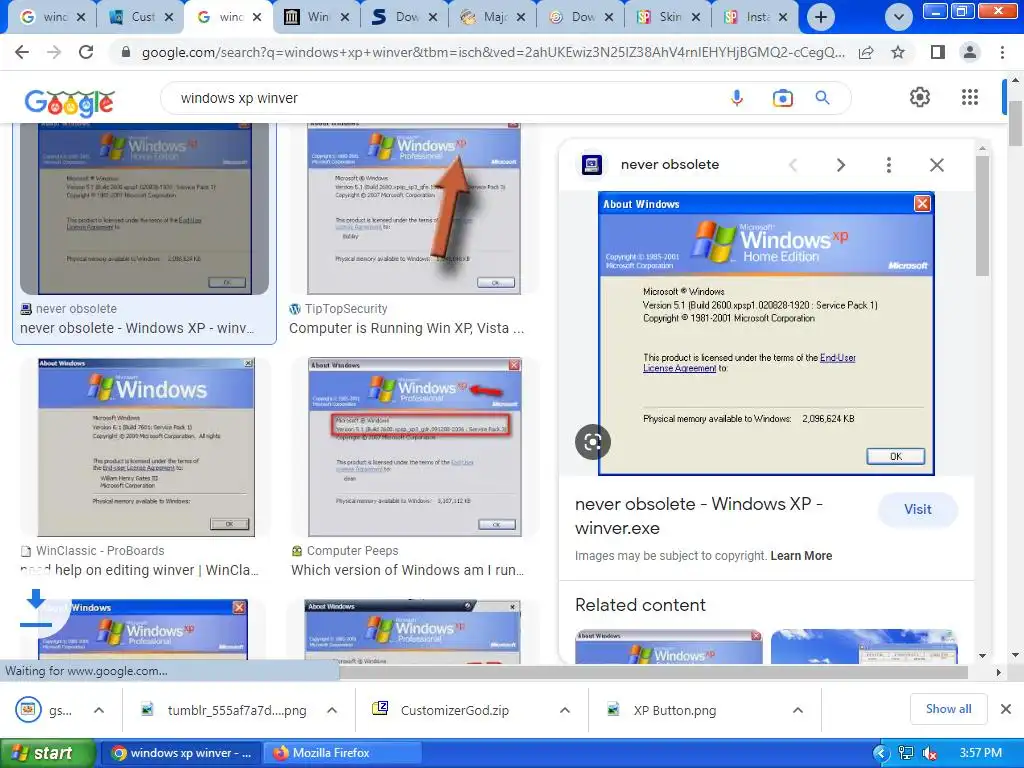The height and width of the screenshot is (768, 1024).
Task: Open first related content thumbnail
Action: [669, 647]
